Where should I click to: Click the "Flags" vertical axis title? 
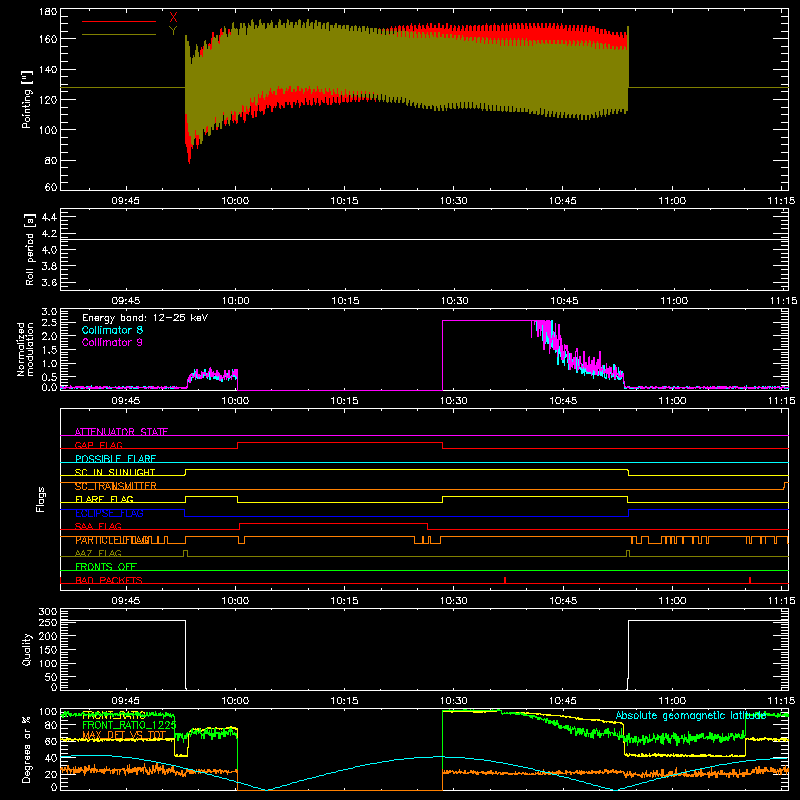coord(41,499)
